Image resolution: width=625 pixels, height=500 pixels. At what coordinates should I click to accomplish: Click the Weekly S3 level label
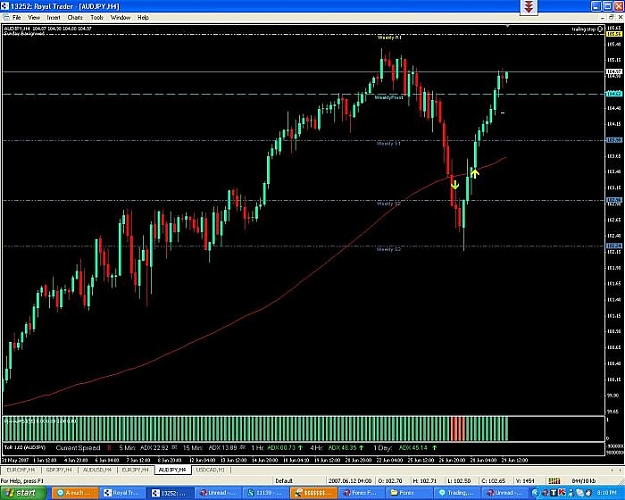(389, 249)
